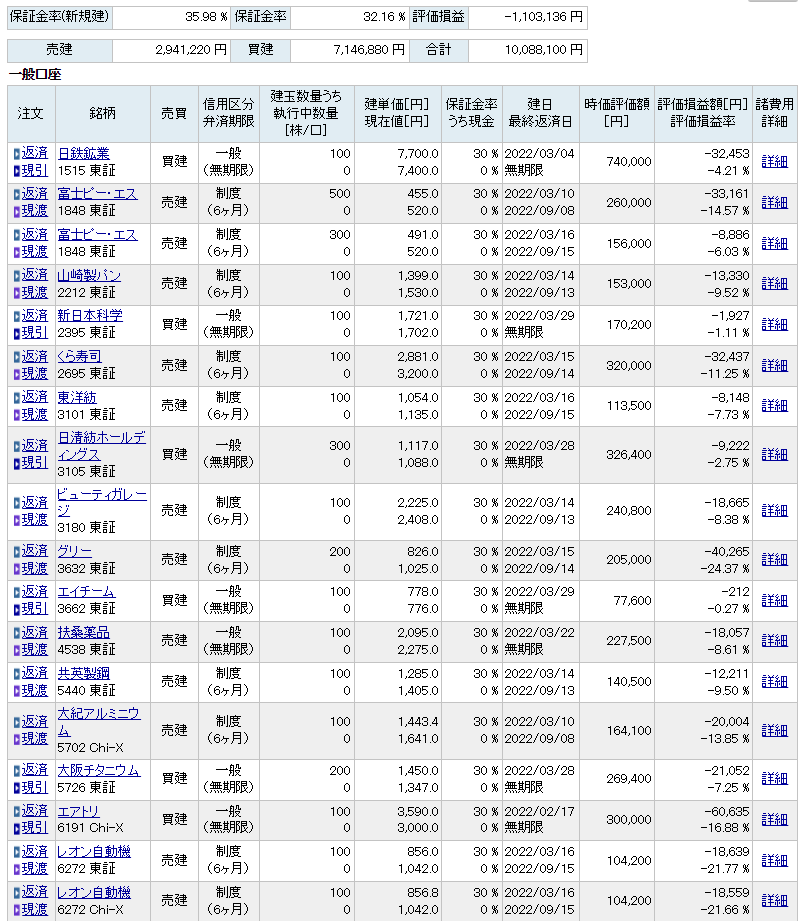Show 詳細 for the 大紀アルミニウム row
This screenshot has height=921, width=805.
point(774,730)
